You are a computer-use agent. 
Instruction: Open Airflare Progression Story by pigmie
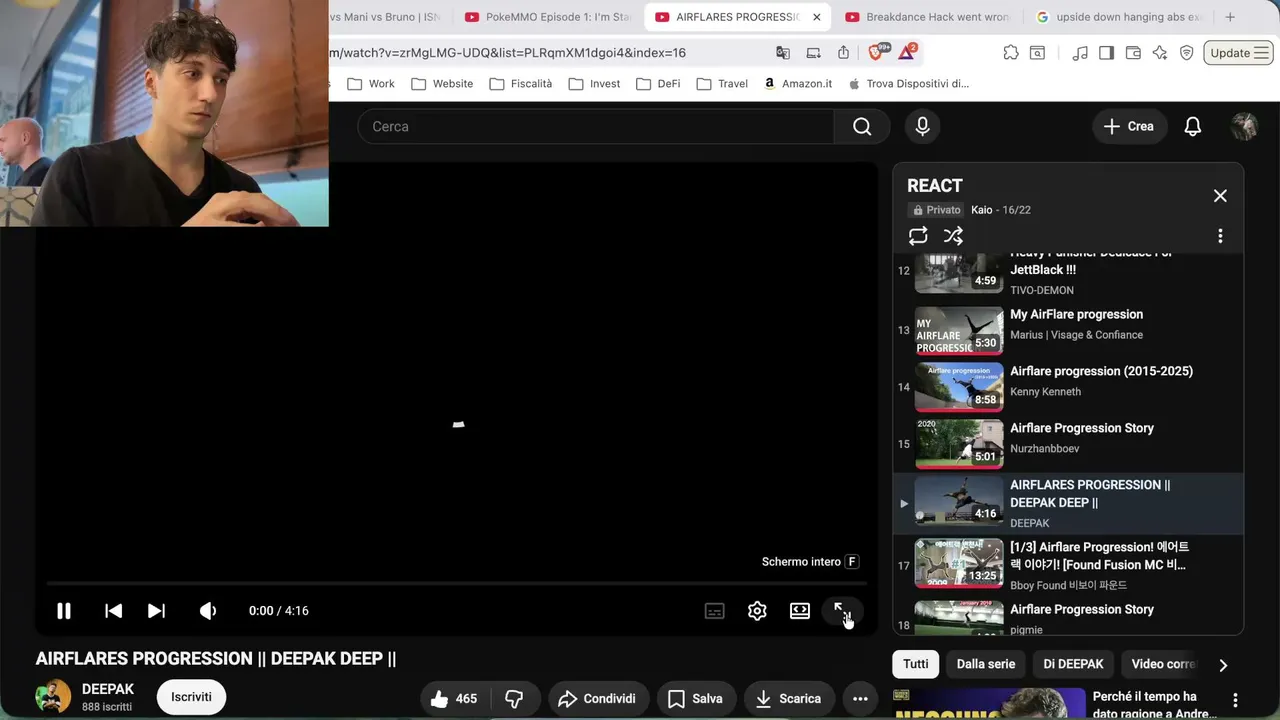[x=1068, y=615]
